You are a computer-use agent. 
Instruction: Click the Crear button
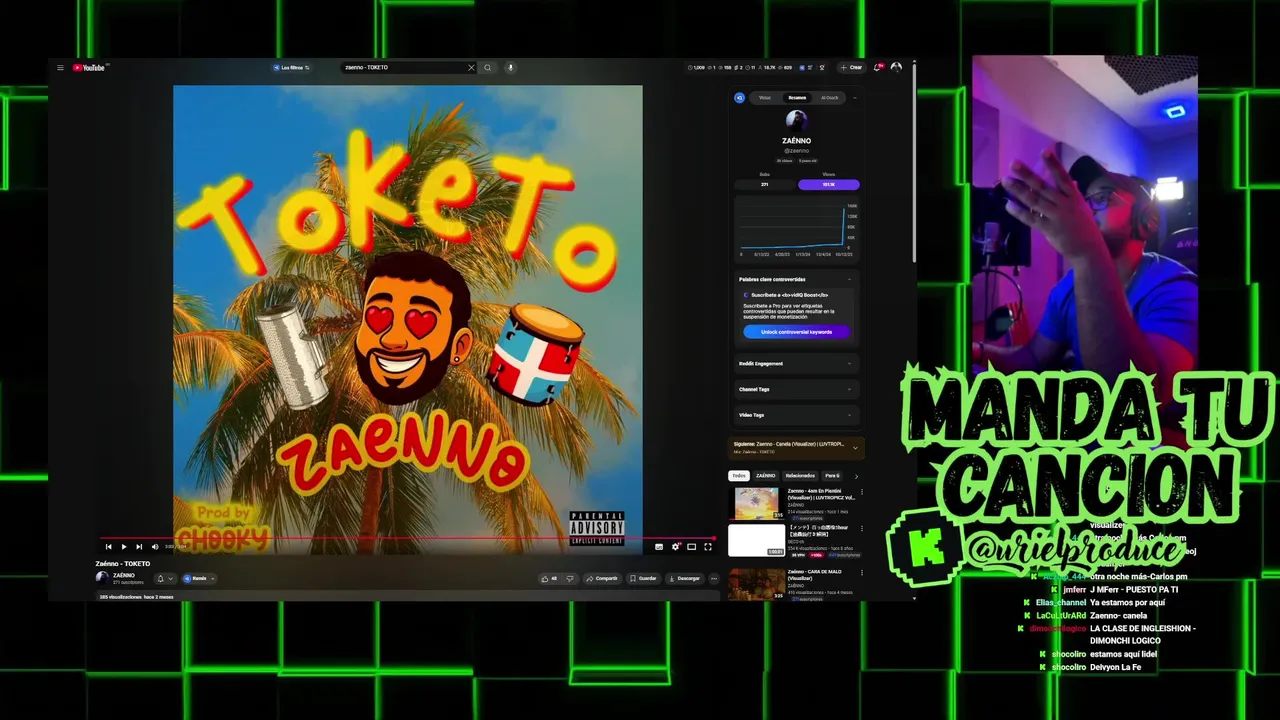click(x=852, y=68)
